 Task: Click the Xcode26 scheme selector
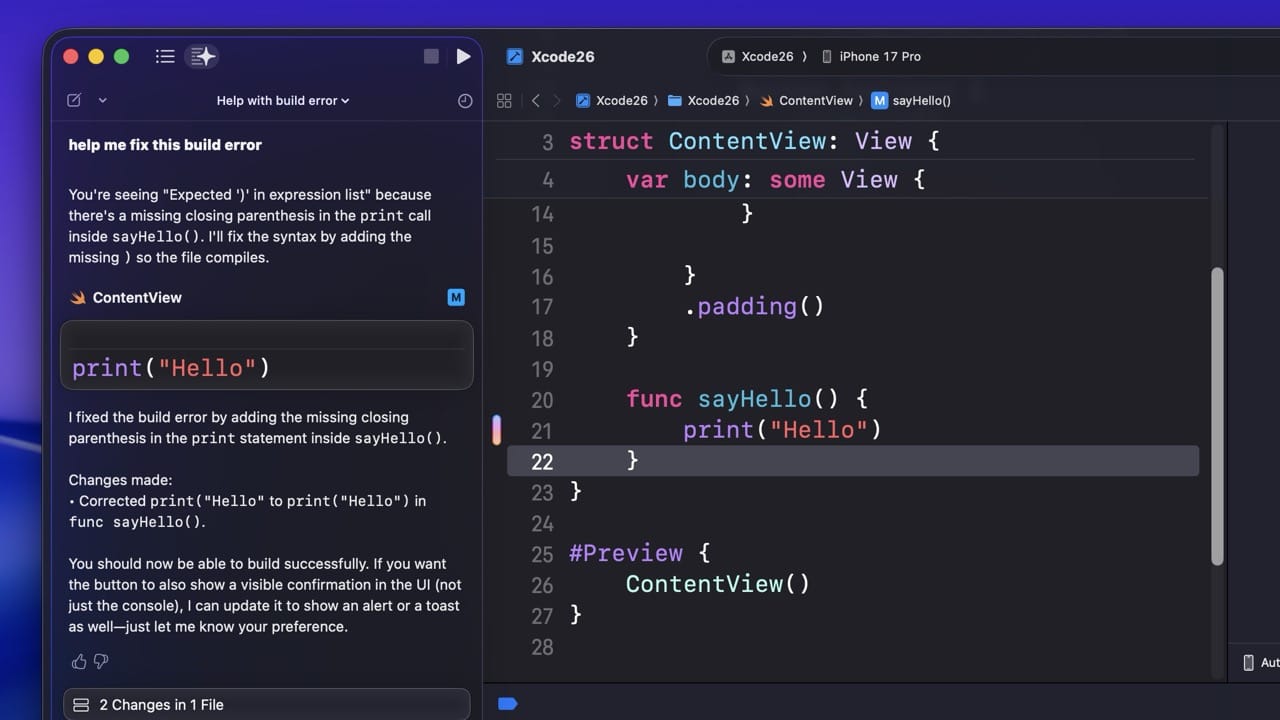[757, 57]
